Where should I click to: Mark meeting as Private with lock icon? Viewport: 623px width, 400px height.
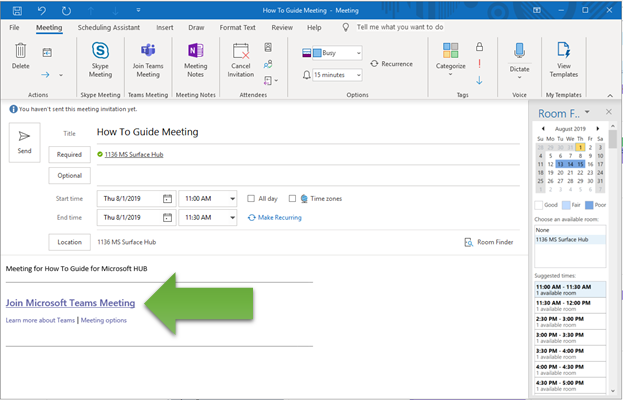480,47
